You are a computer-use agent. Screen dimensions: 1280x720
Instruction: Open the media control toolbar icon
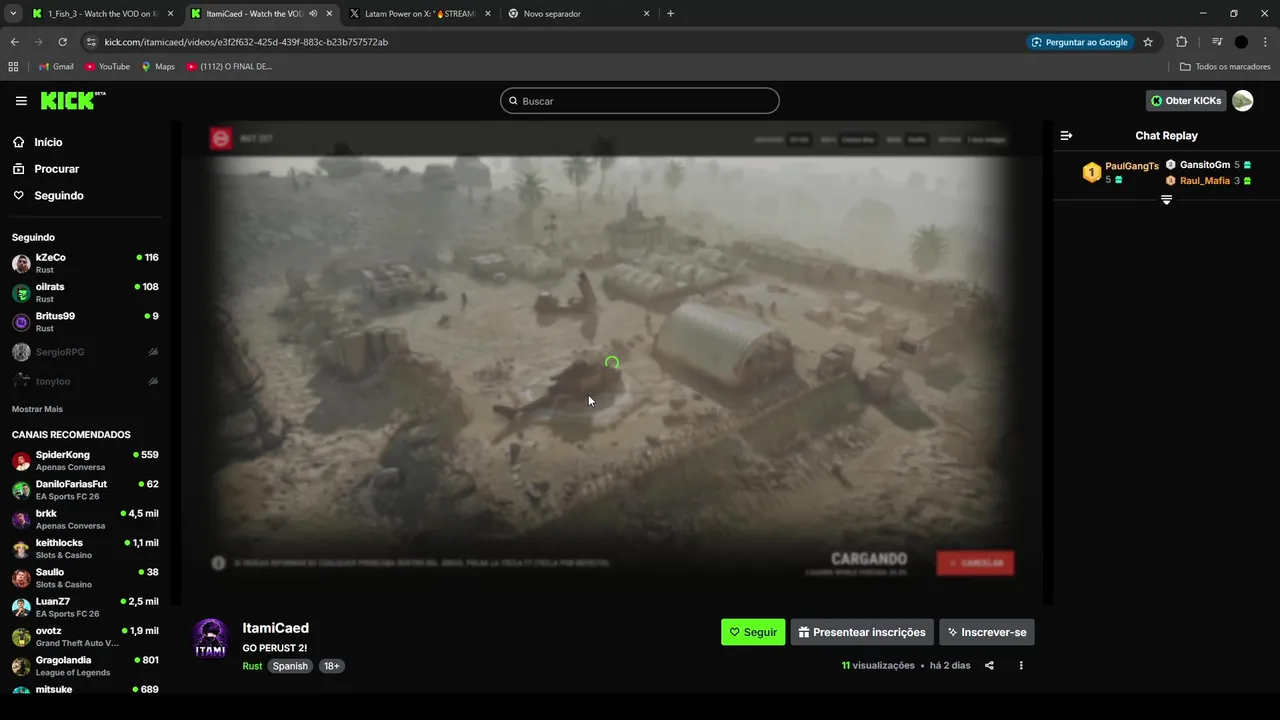1217,42
